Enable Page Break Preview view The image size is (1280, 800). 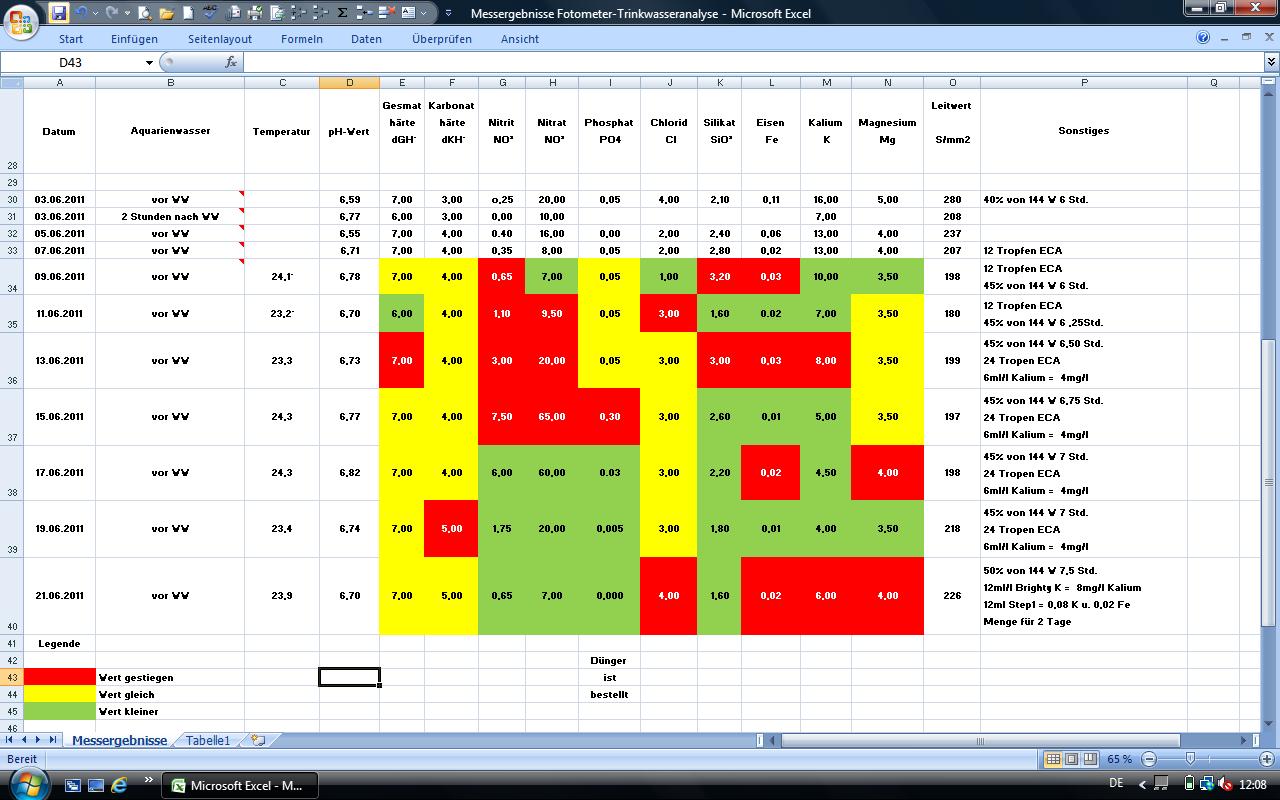pyautogui.click(x=1090, y=760)
